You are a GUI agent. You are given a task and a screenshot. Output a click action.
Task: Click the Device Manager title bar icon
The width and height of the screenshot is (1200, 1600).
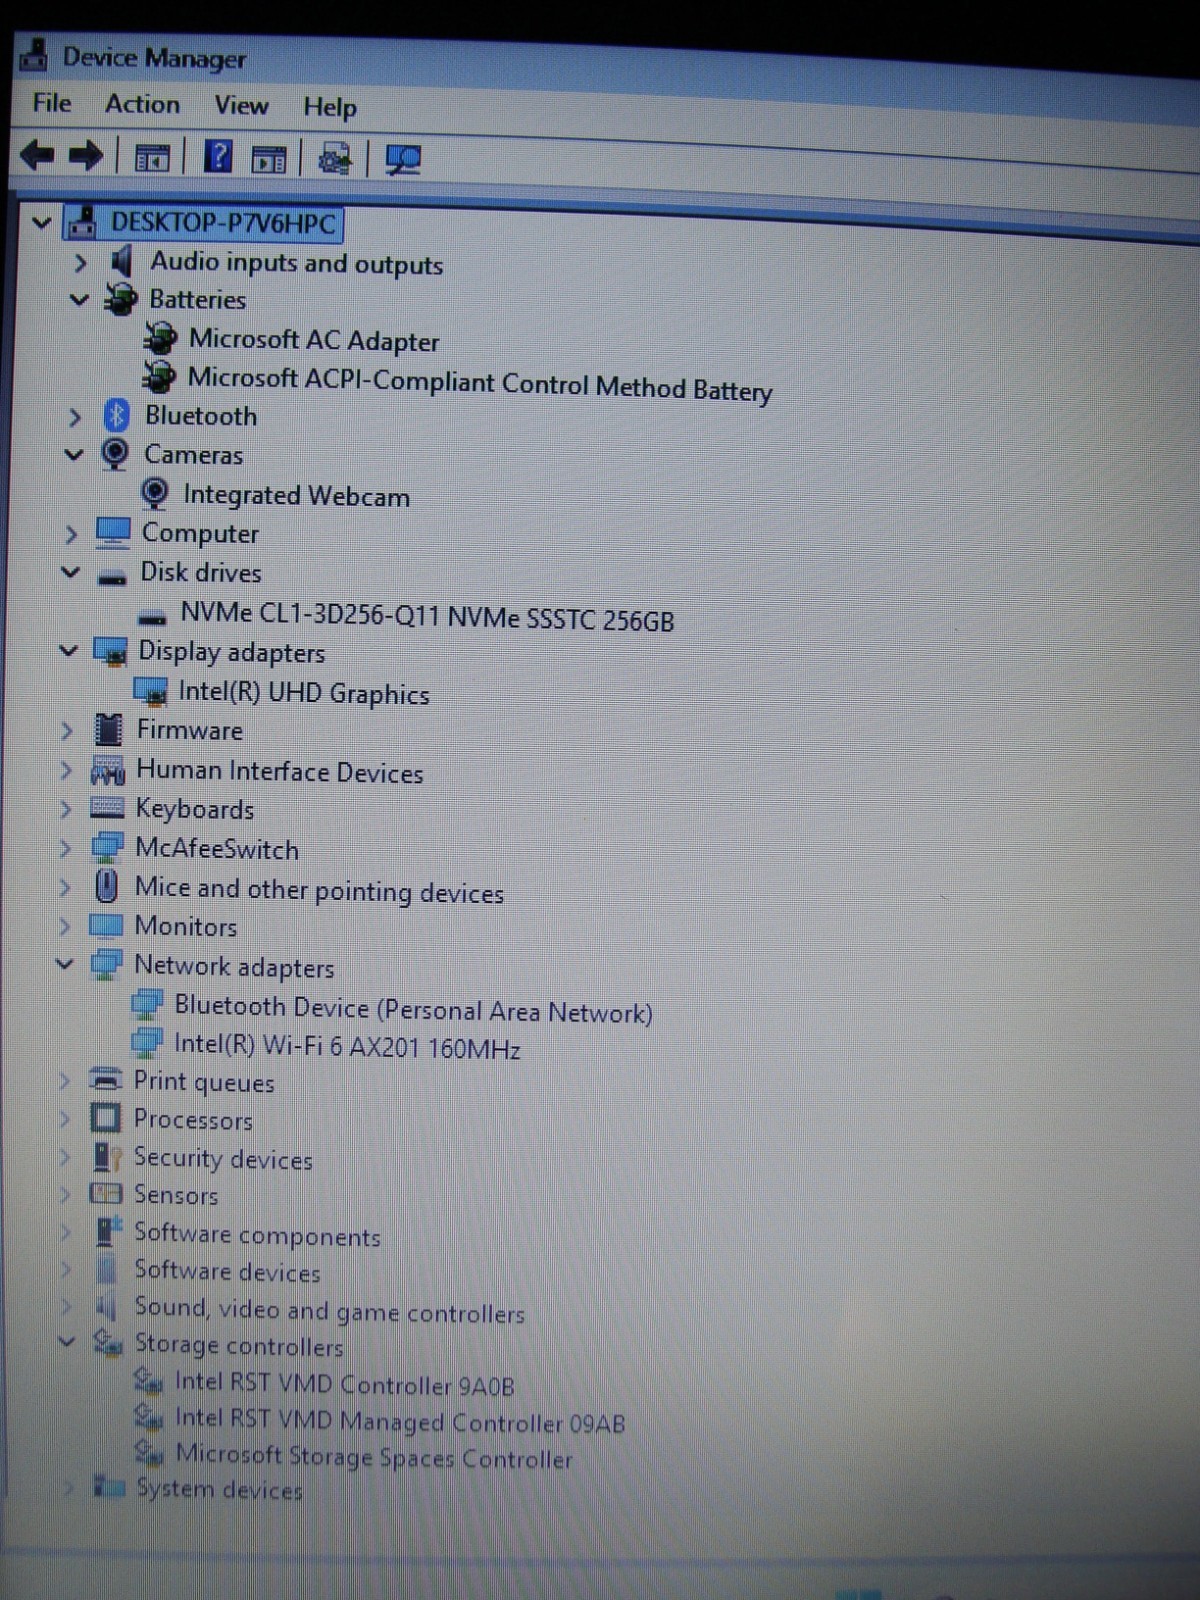point(33,55)
